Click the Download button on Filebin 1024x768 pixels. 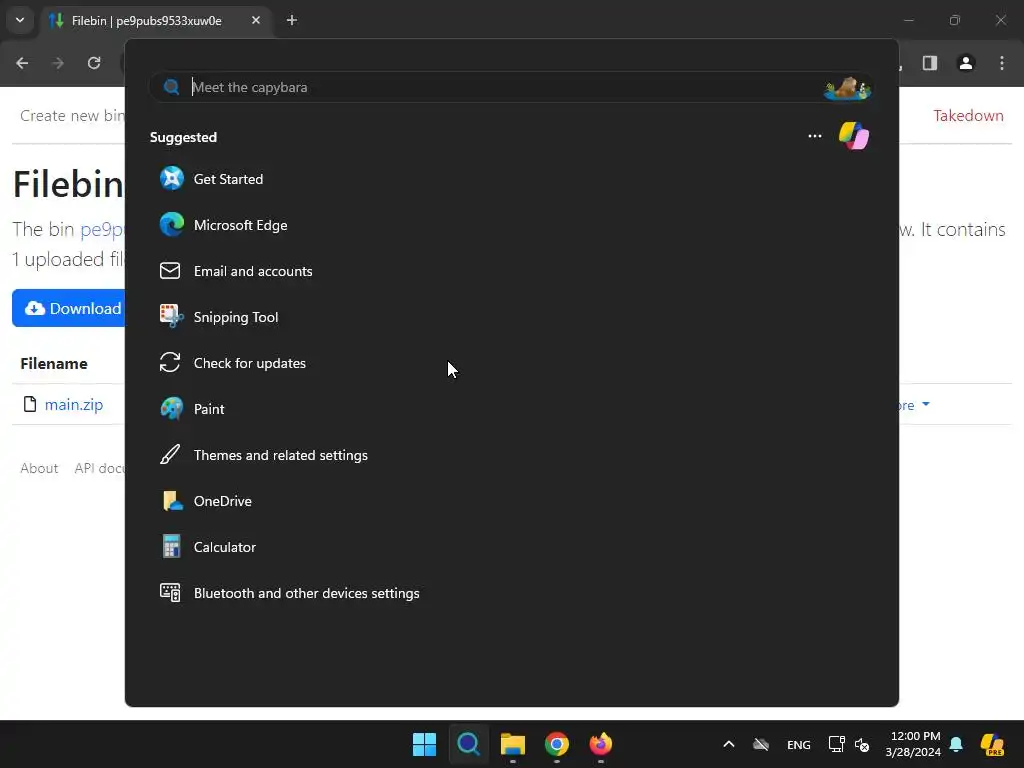(x=69, y=308)
